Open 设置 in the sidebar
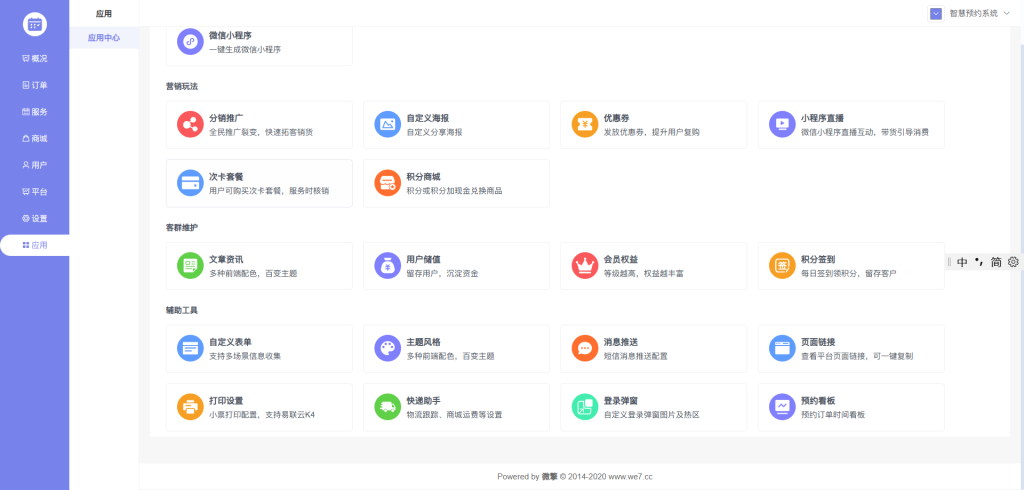 pyautogui.click(x=35, y=218)
